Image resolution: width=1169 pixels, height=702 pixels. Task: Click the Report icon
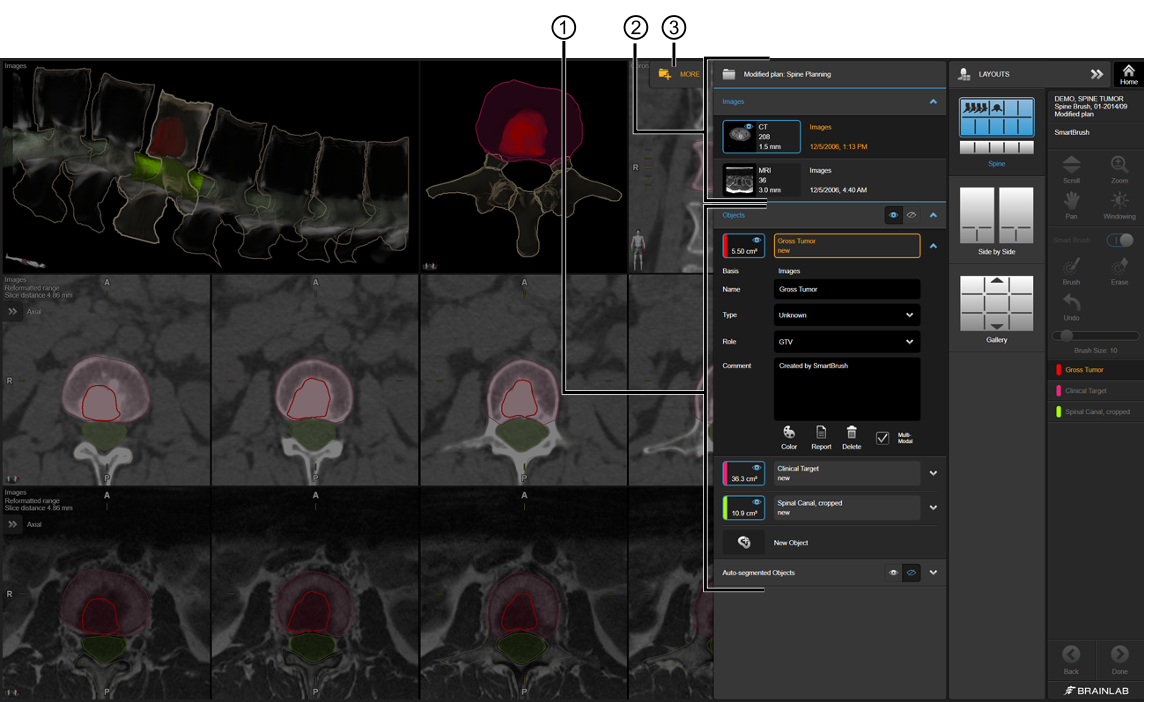click(x=821, y=437)
